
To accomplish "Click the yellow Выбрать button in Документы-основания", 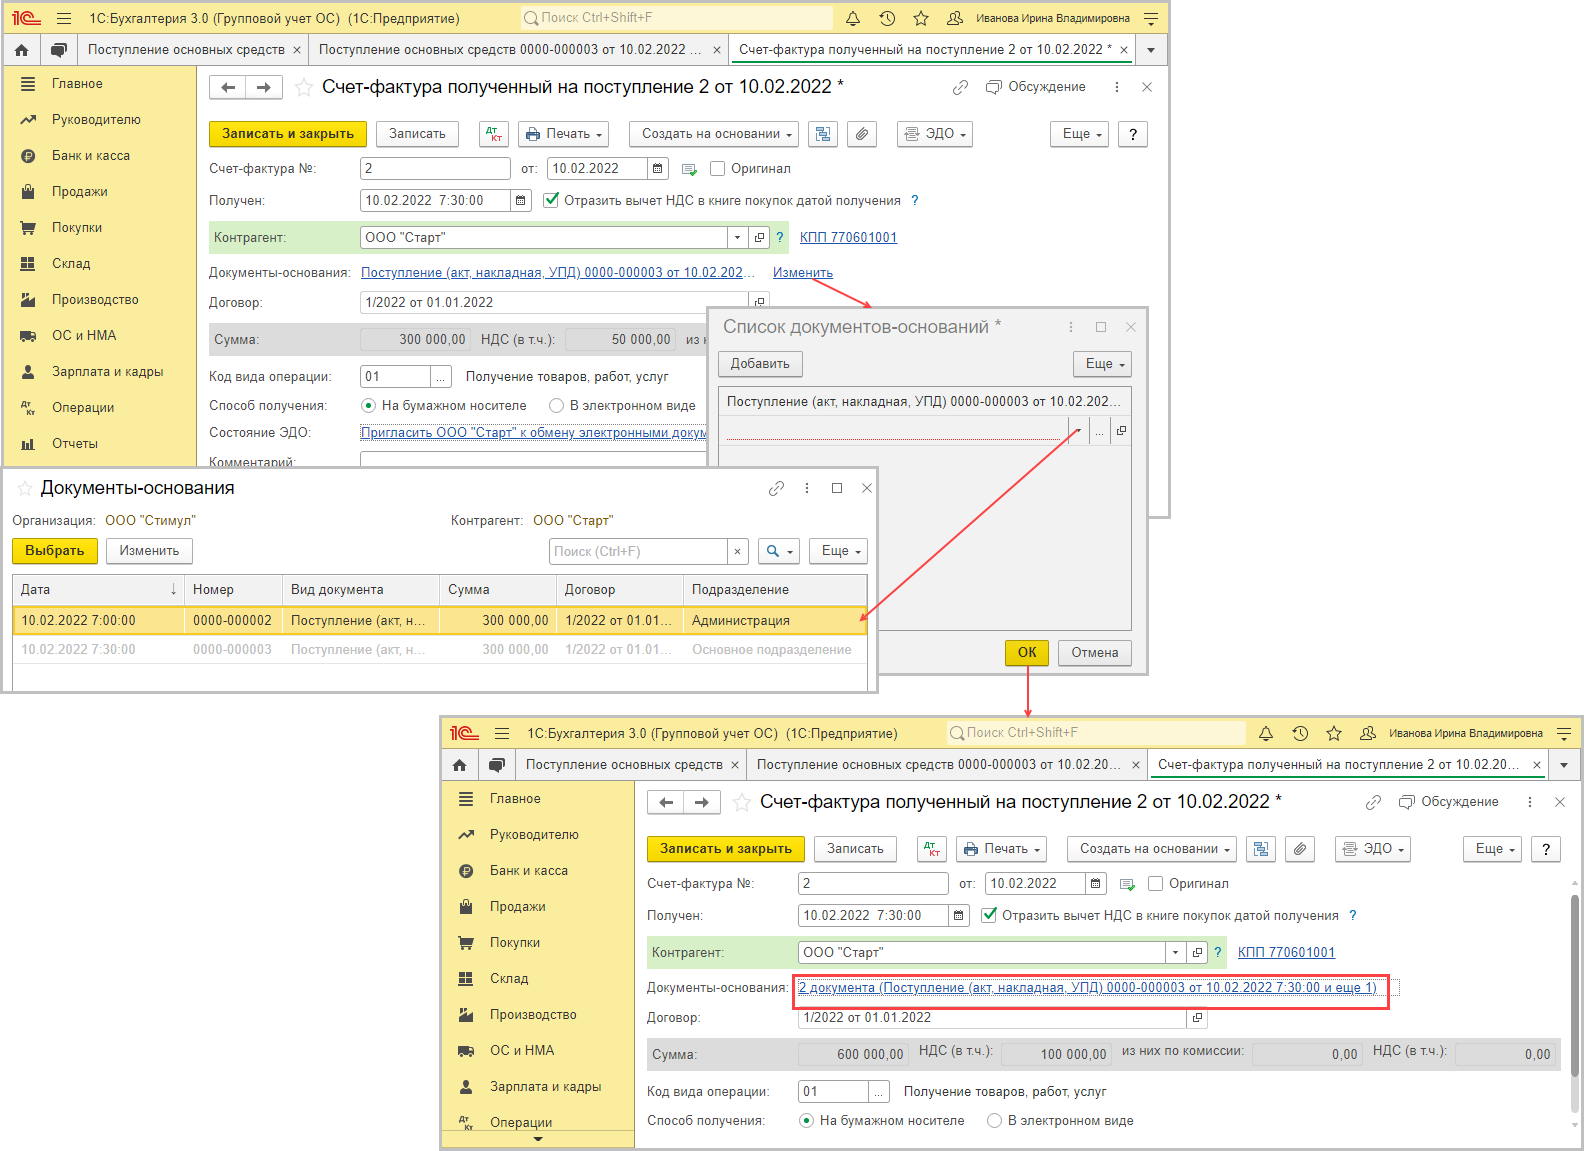I will pos(55,551).
